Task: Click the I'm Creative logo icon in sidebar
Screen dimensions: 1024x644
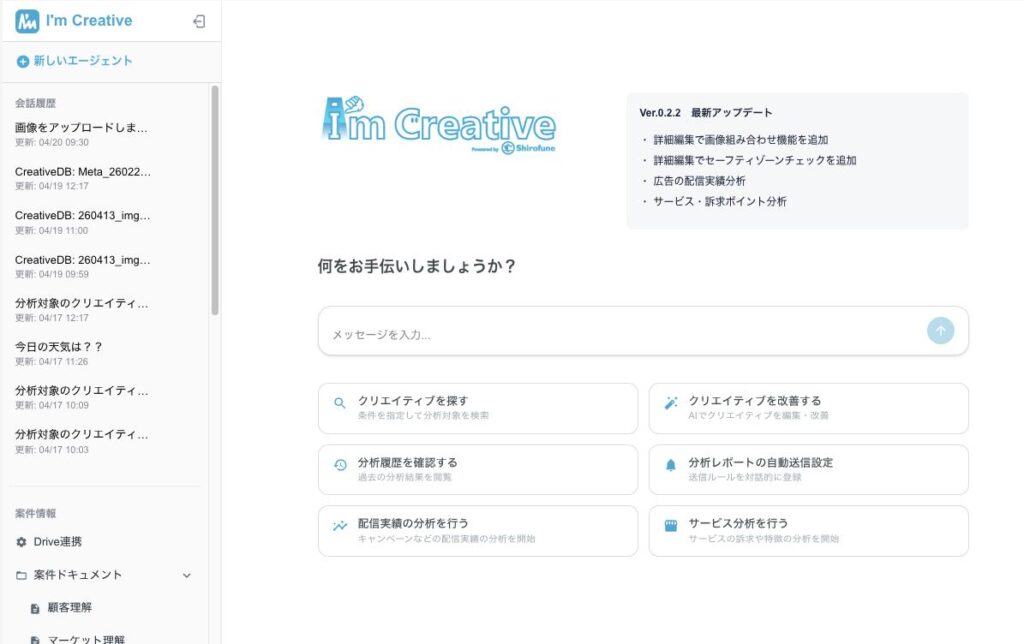Action: pyautogui.click(x=27, y=21)
